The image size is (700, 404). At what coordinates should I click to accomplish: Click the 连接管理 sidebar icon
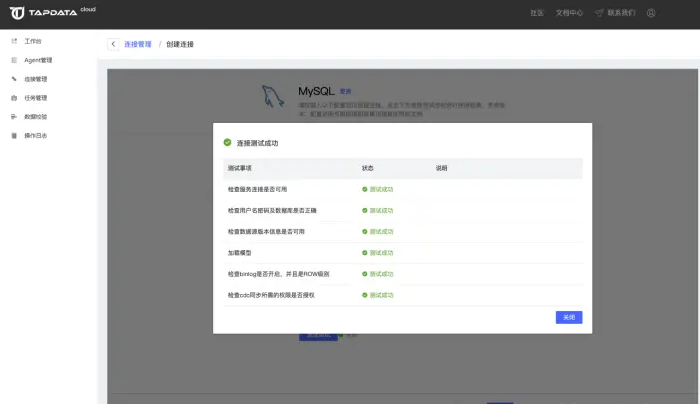[x=13, y=79]
